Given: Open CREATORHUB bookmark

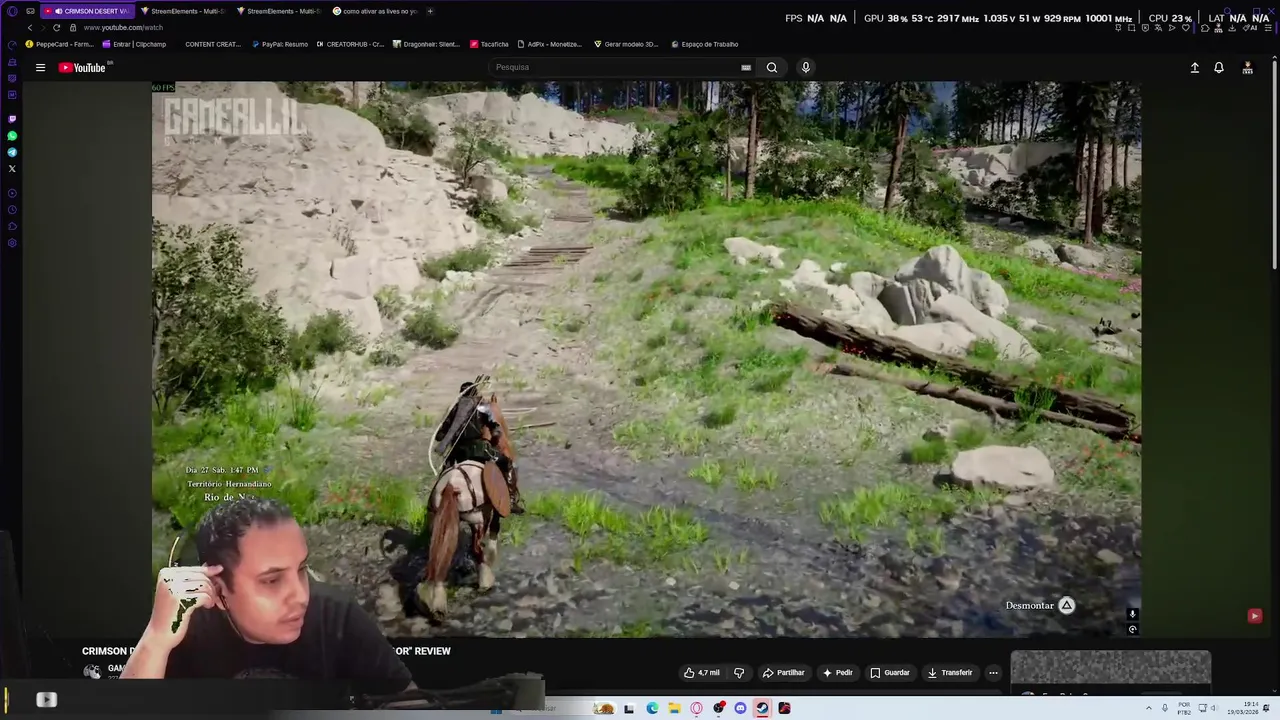Looking at the screenshot, I should (x=350, y=44).
